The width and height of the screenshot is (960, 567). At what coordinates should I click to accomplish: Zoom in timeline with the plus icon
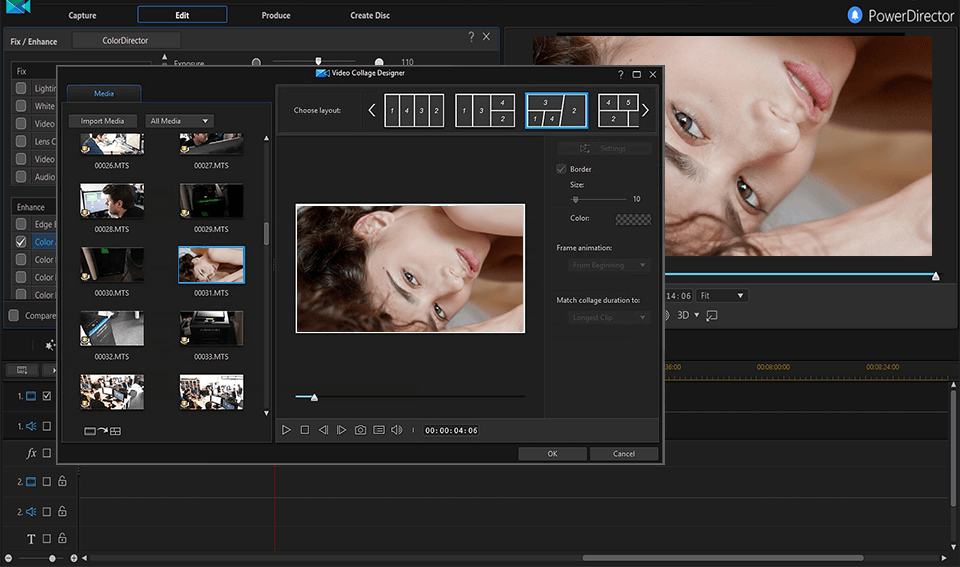coord(74,558)
